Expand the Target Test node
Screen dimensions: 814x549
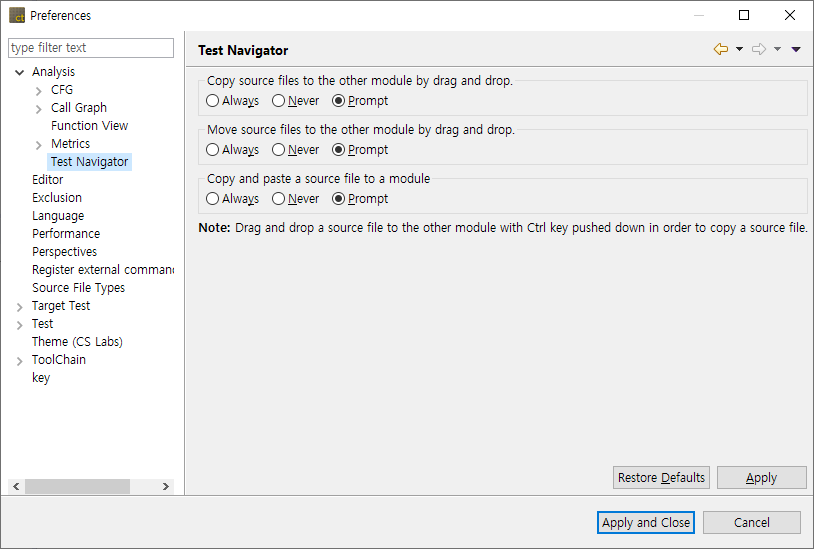click(x=19, y=306)
